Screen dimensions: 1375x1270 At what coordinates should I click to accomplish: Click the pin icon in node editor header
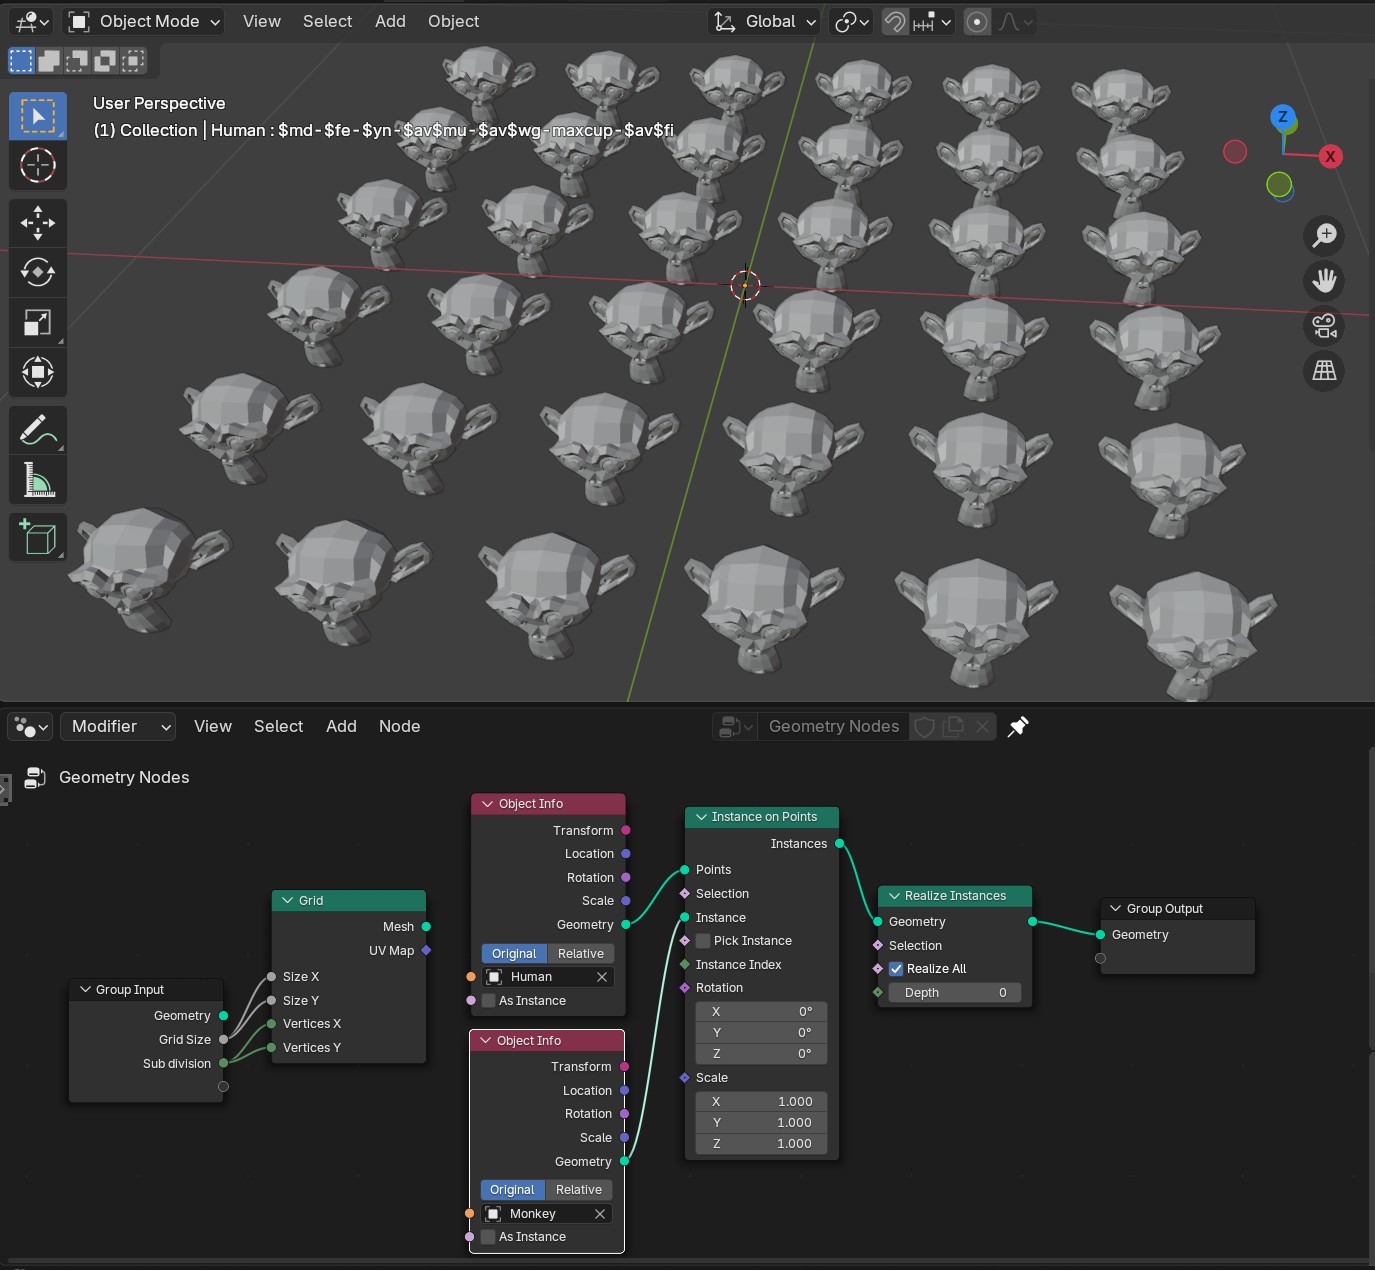1018,727
